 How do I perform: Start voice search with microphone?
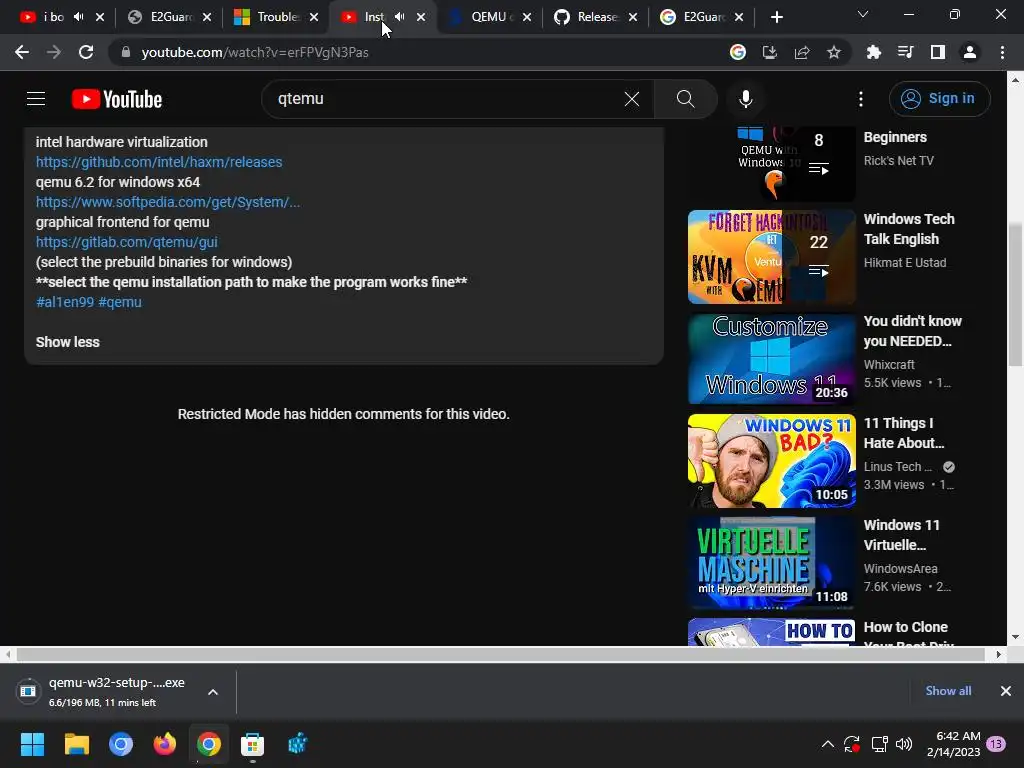coord(745,99)
